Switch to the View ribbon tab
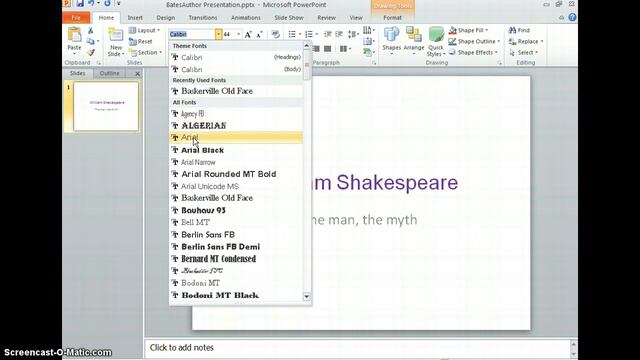This screenshot has width=640, height=360. pos(356,18)
